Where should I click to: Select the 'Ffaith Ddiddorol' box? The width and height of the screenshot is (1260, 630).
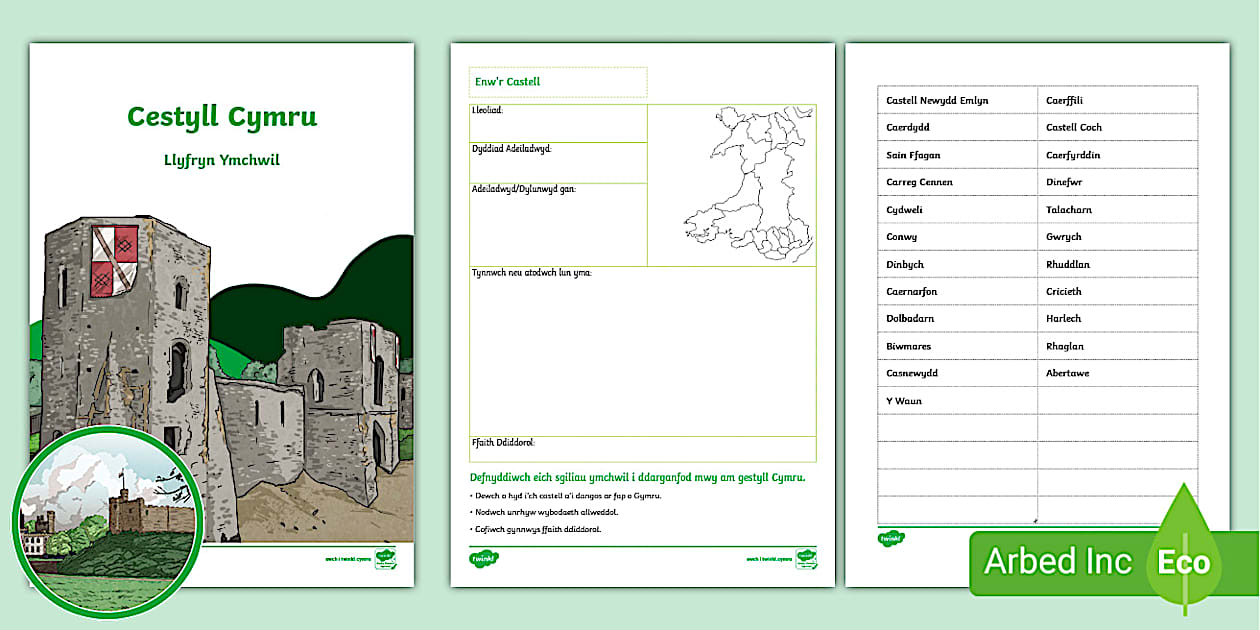[640, 447]
